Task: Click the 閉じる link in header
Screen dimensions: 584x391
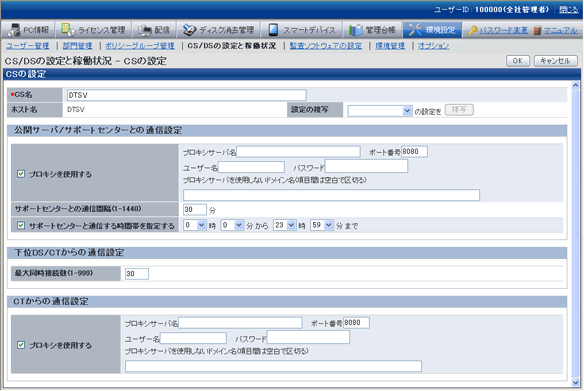Action: 568,10
